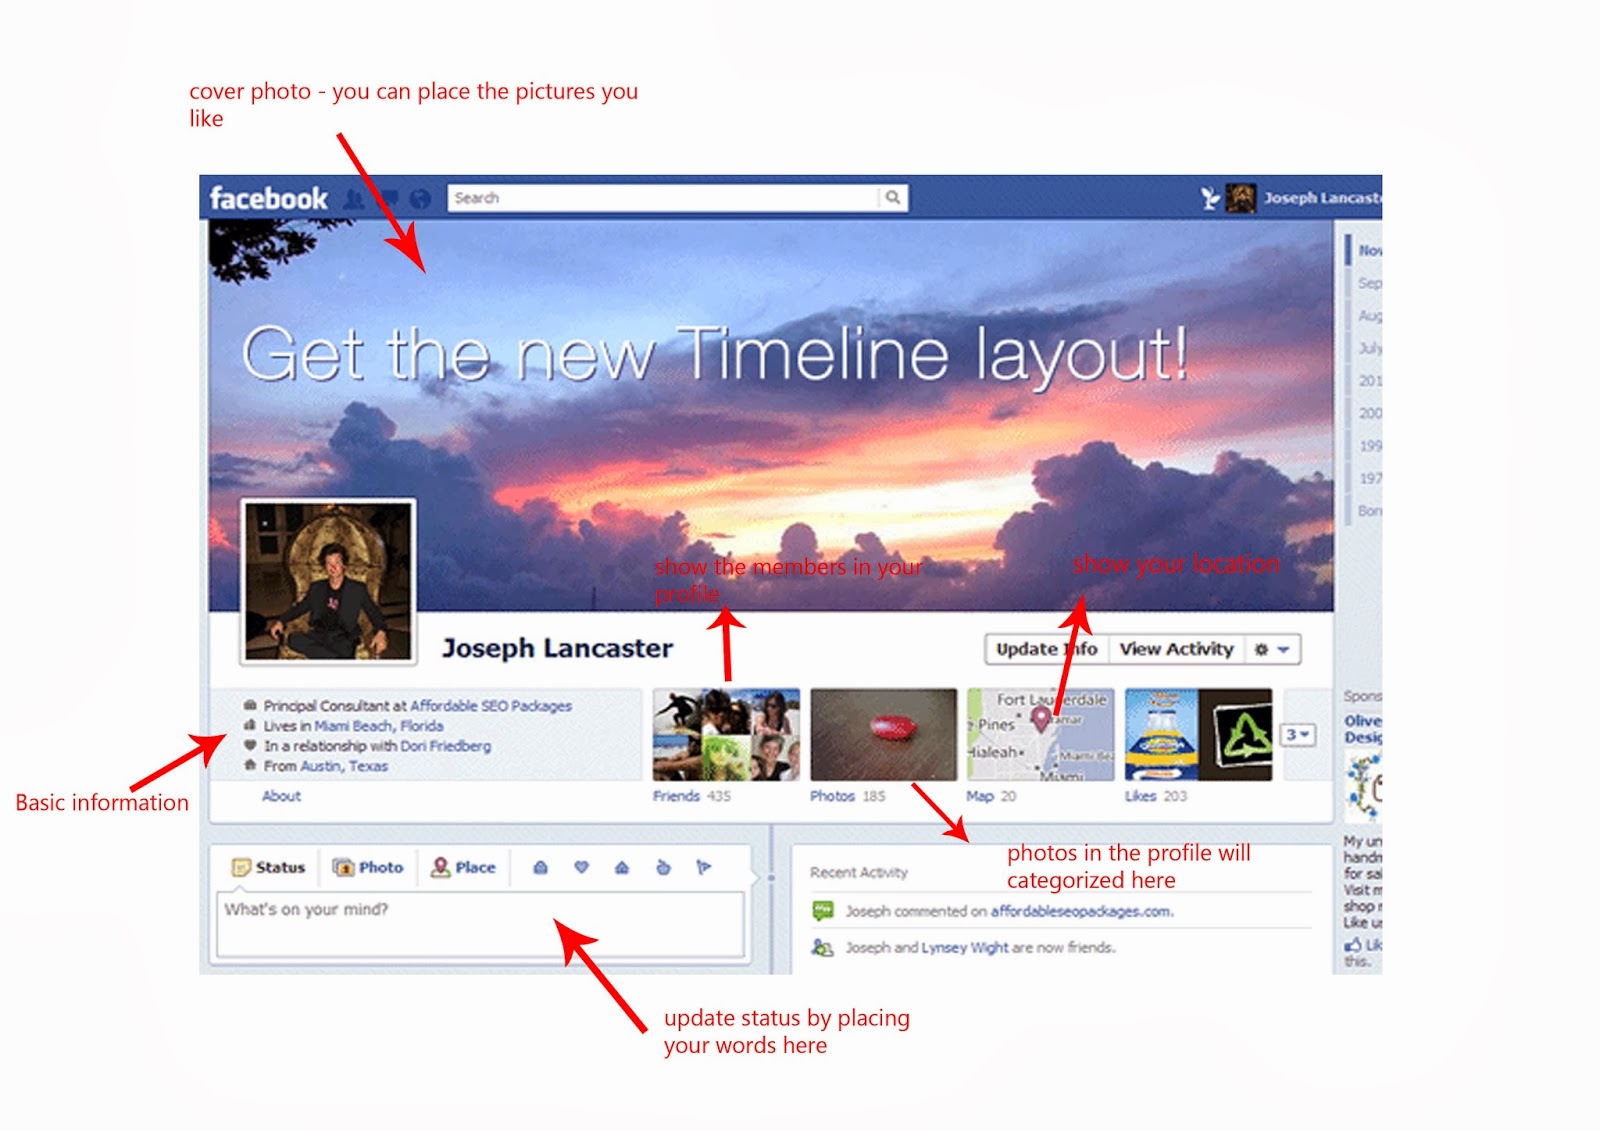The width and height of the screenshot is (1600, 1131).
Task: Click the What's on your mind box
Action: [x=481, y=923]
